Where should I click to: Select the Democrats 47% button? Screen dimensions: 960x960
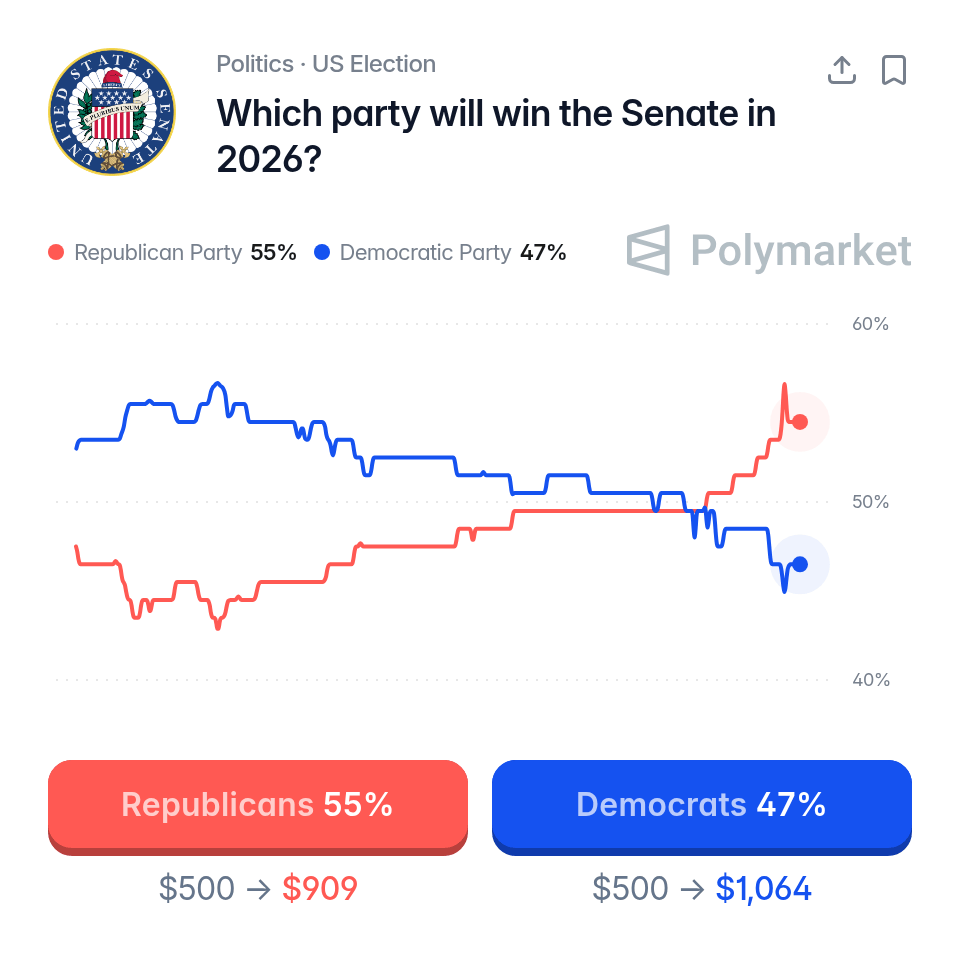[702, 807]
